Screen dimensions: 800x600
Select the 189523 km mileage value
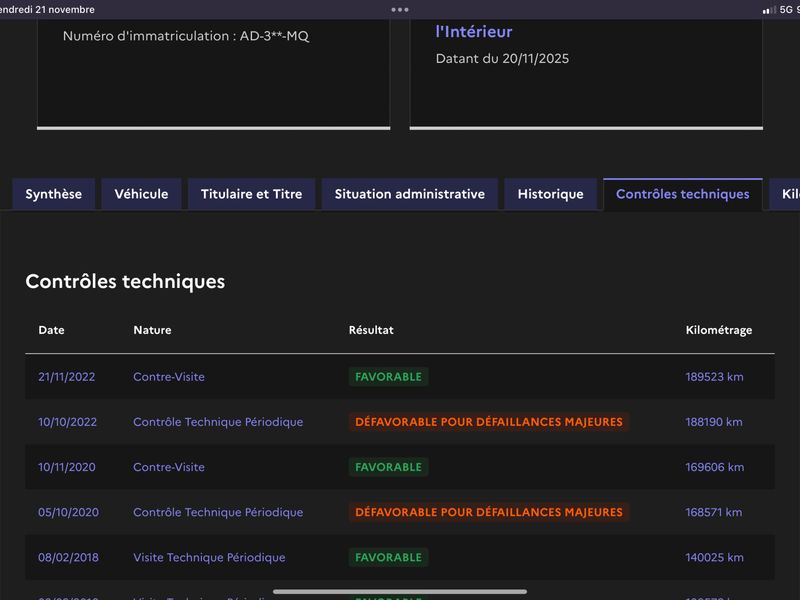coord(714,377)
